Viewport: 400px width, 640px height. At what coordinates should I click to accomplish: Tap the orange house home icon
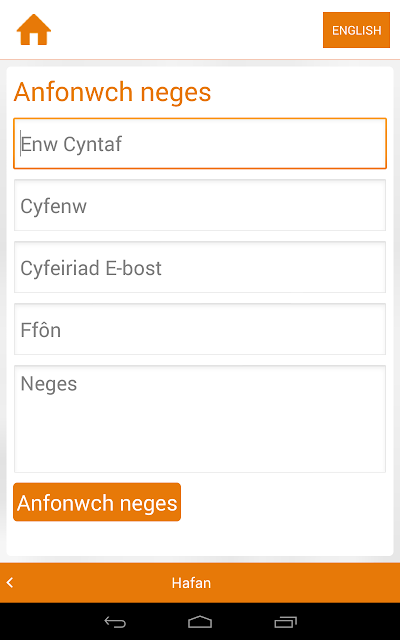click(33, 30)
